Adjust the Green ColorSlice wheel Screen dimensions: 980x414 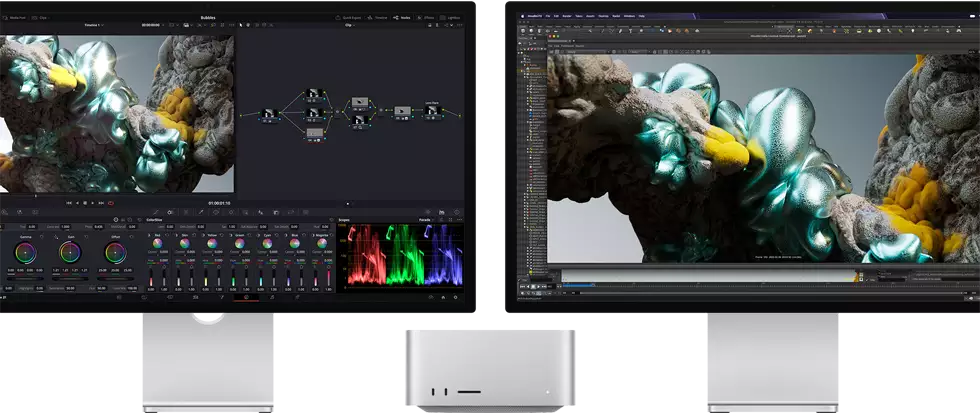[239, 243]
